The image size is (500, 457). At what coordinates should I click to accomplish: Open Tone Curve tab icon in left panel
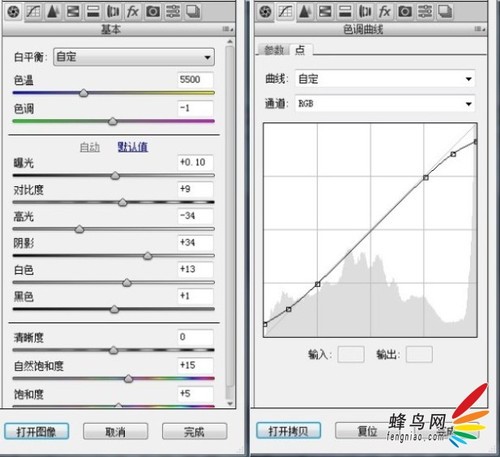(x=33, y=12)
